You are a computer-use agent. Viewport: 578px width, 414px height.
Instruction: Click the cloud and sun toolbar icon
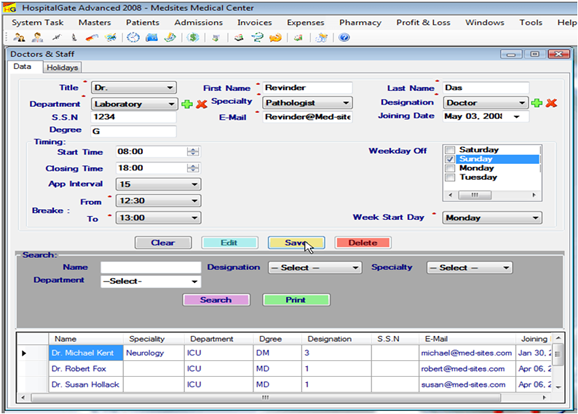click(x=321, y=38)
